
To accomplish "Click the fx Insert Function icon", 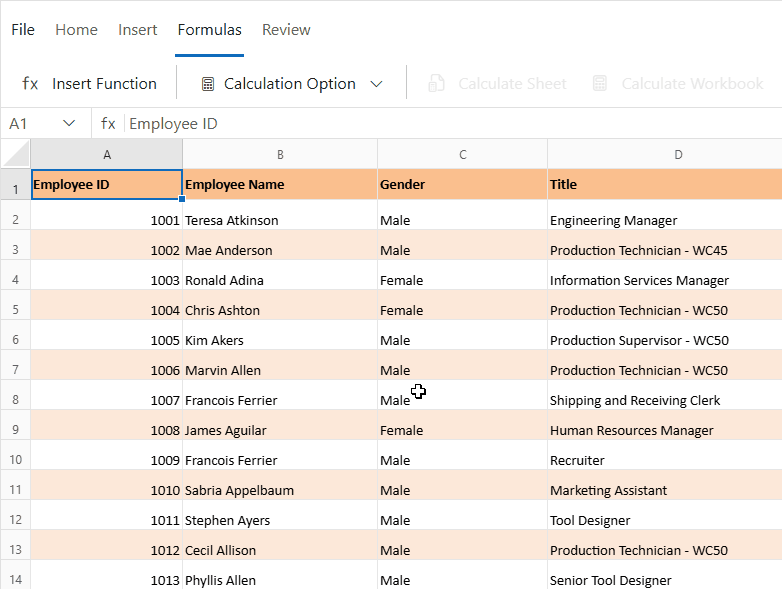I will 30,84.
